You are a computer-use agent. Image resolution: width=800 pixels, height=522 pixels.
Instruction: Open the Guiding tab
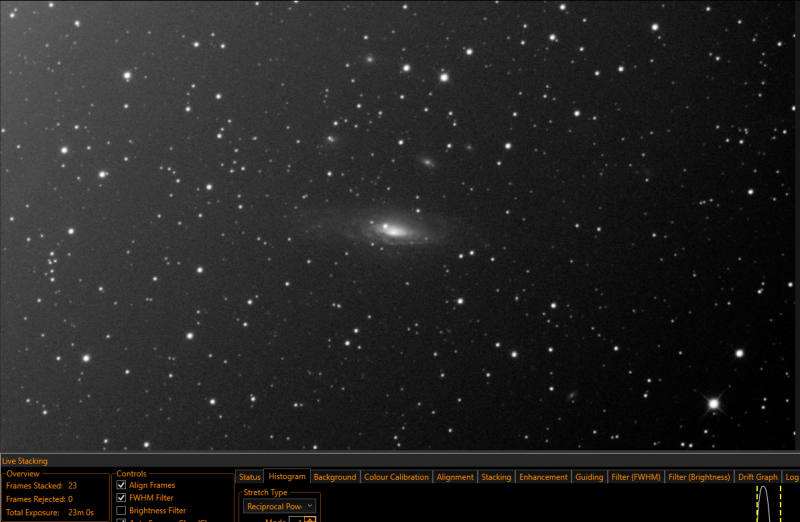[589, 477]
